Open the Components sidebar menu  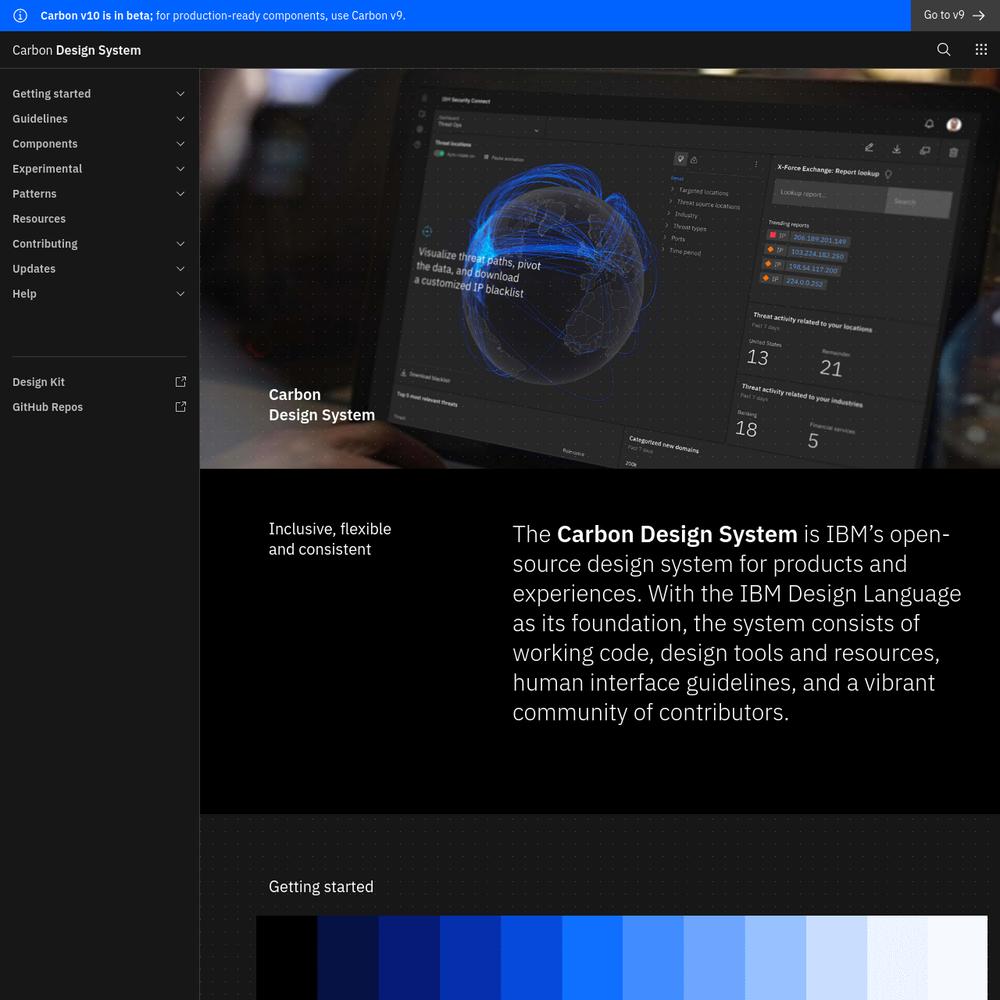pos(99,143)
